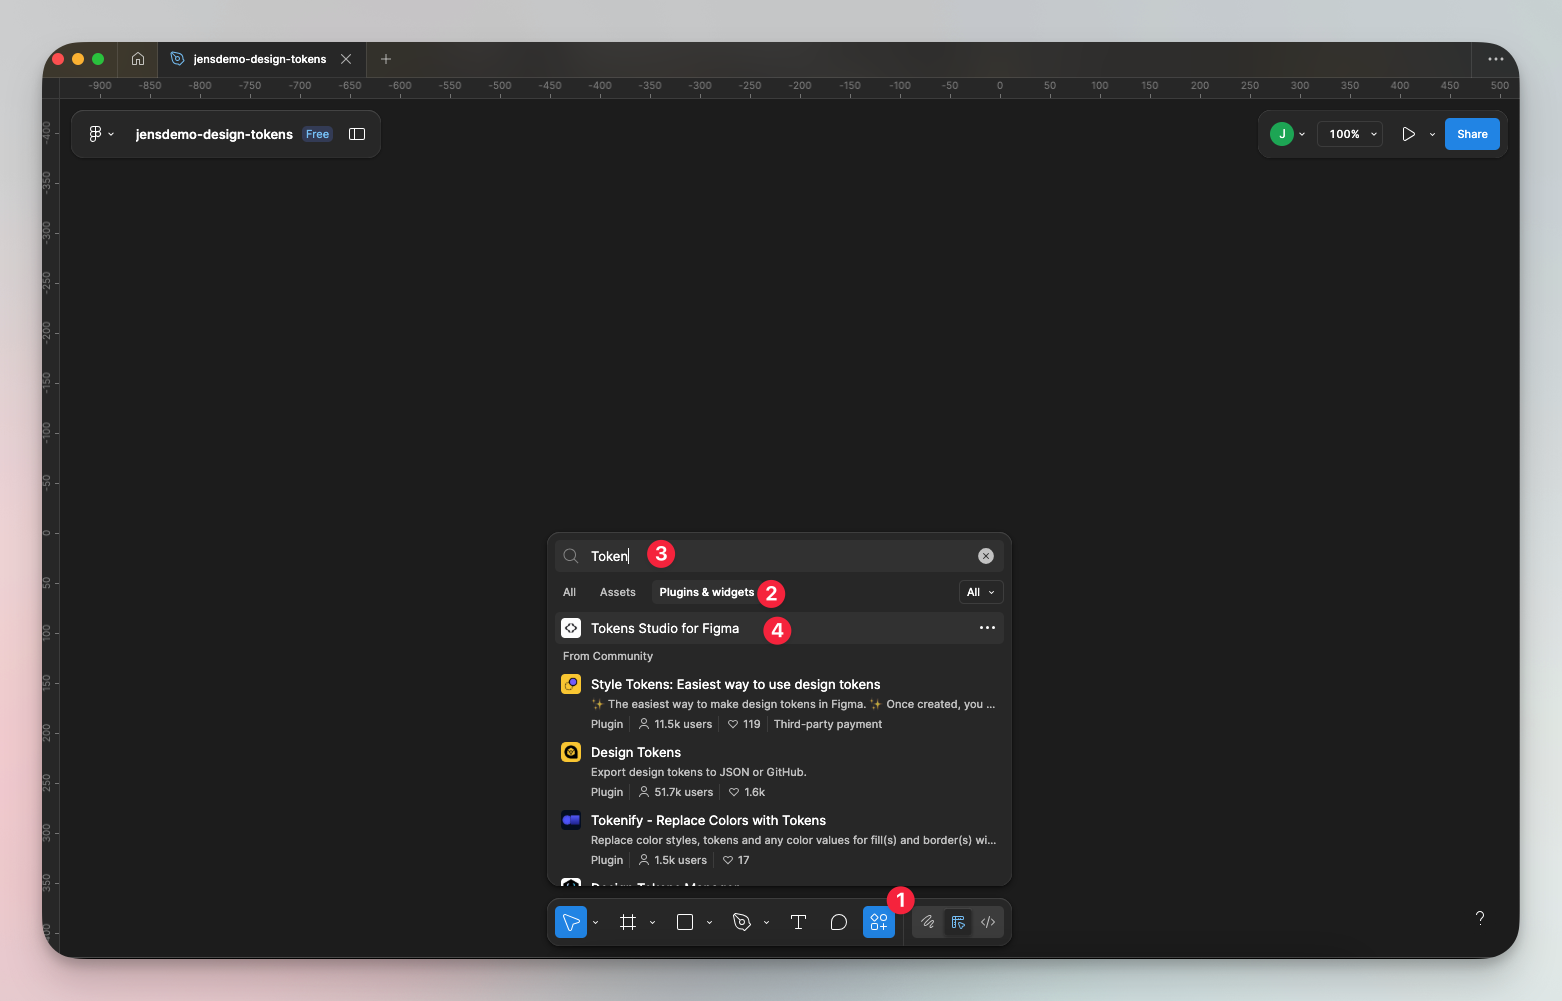Toggle the sidebar panel icon
Image resolution: width=1562 pixels, height=1001 pixels.
(357, 134)
